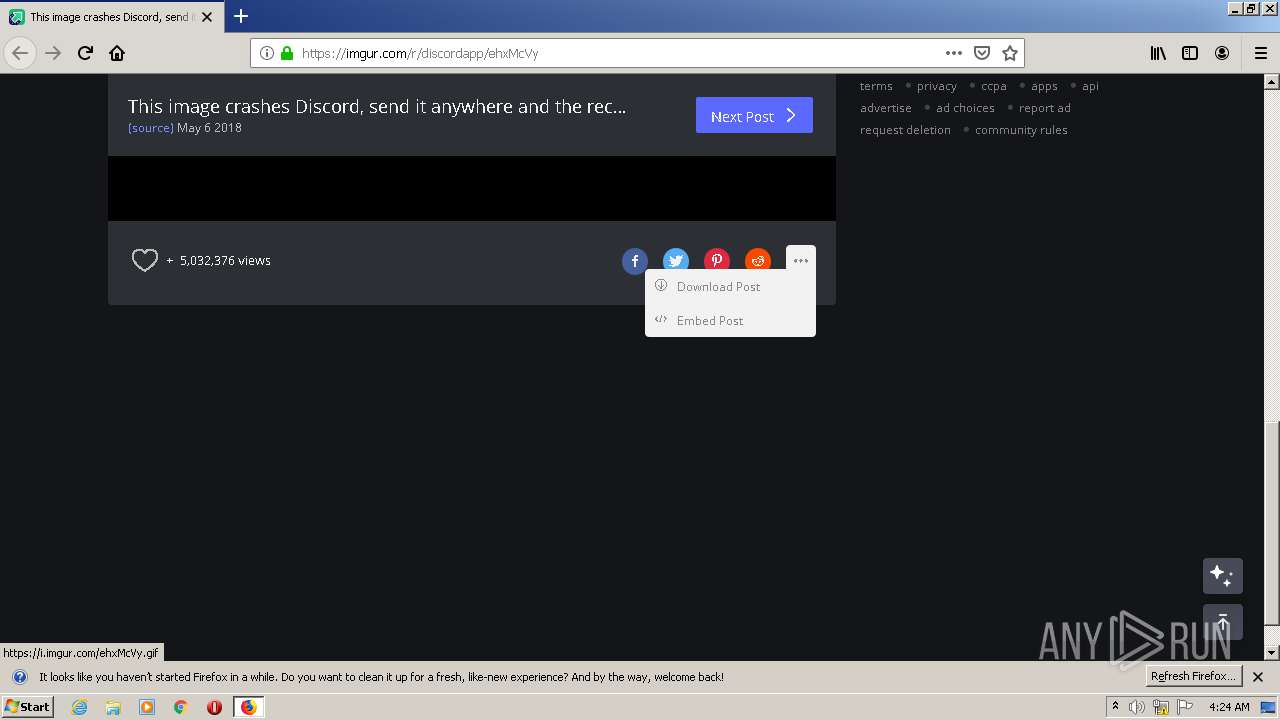Share the post on Pinterest
Viewport: 1280px width, 720px height.
717,261
